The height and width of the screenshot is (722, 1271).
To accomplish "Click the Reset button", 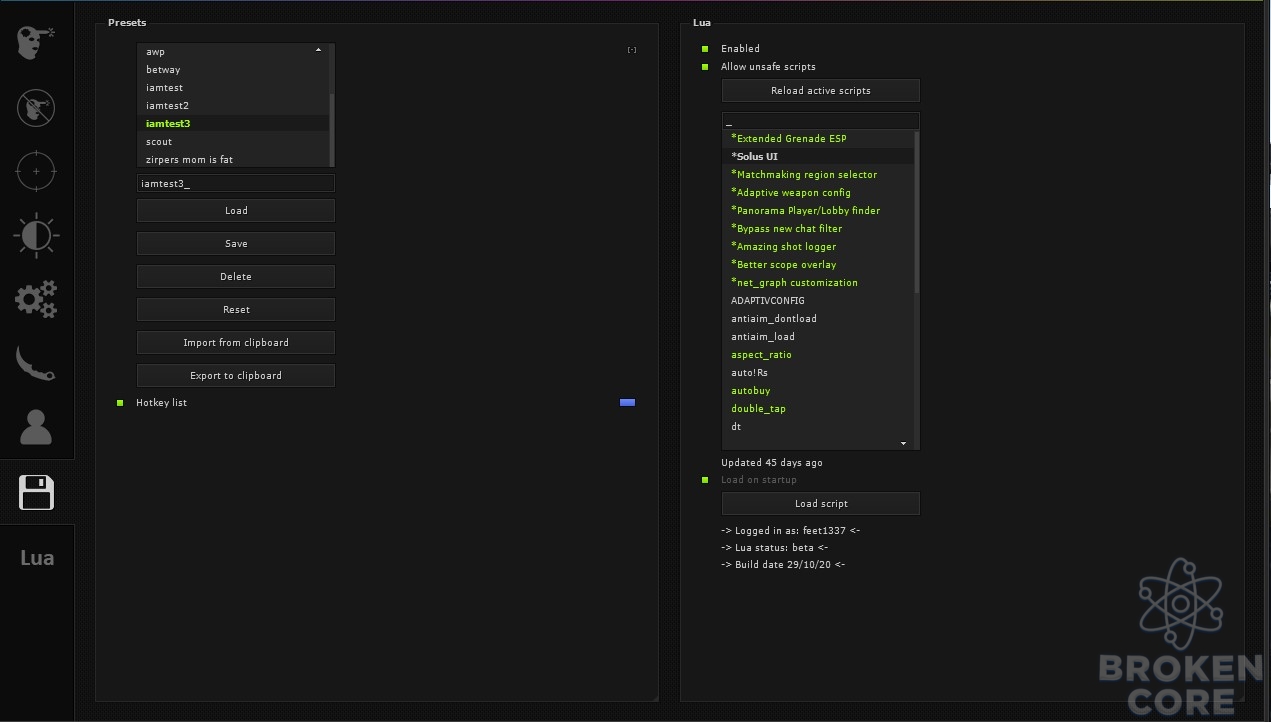I will 236,310.
